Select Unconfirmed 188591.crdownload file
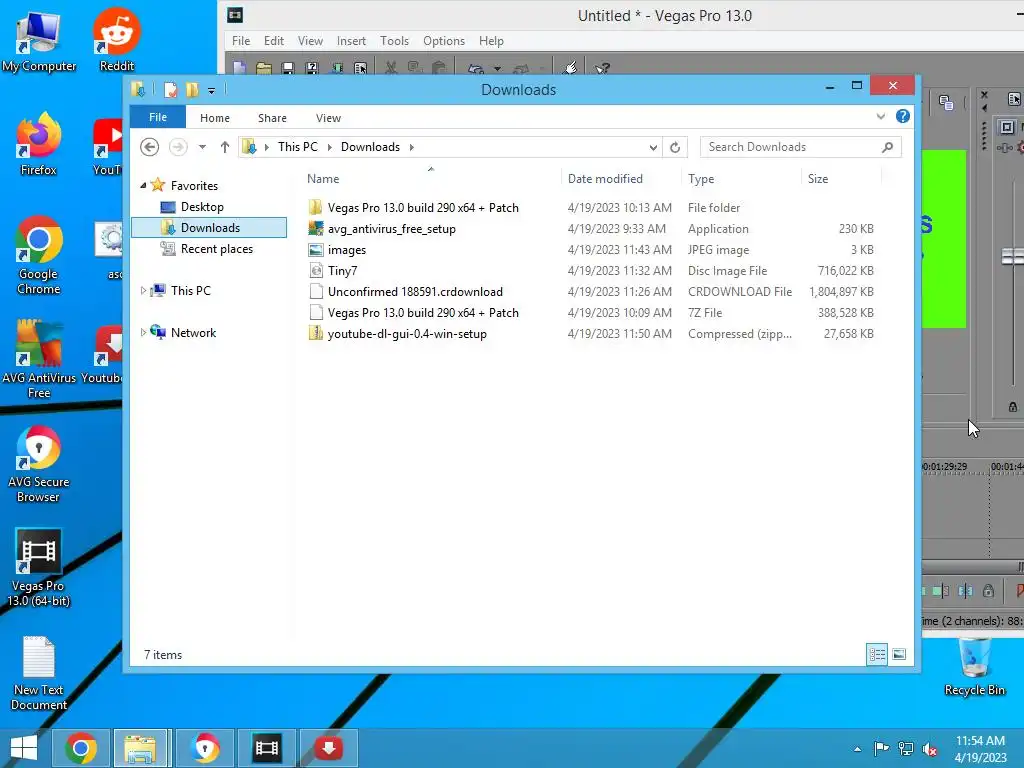1024x768 pixels. pyautogui.click(x=415, y=291)
